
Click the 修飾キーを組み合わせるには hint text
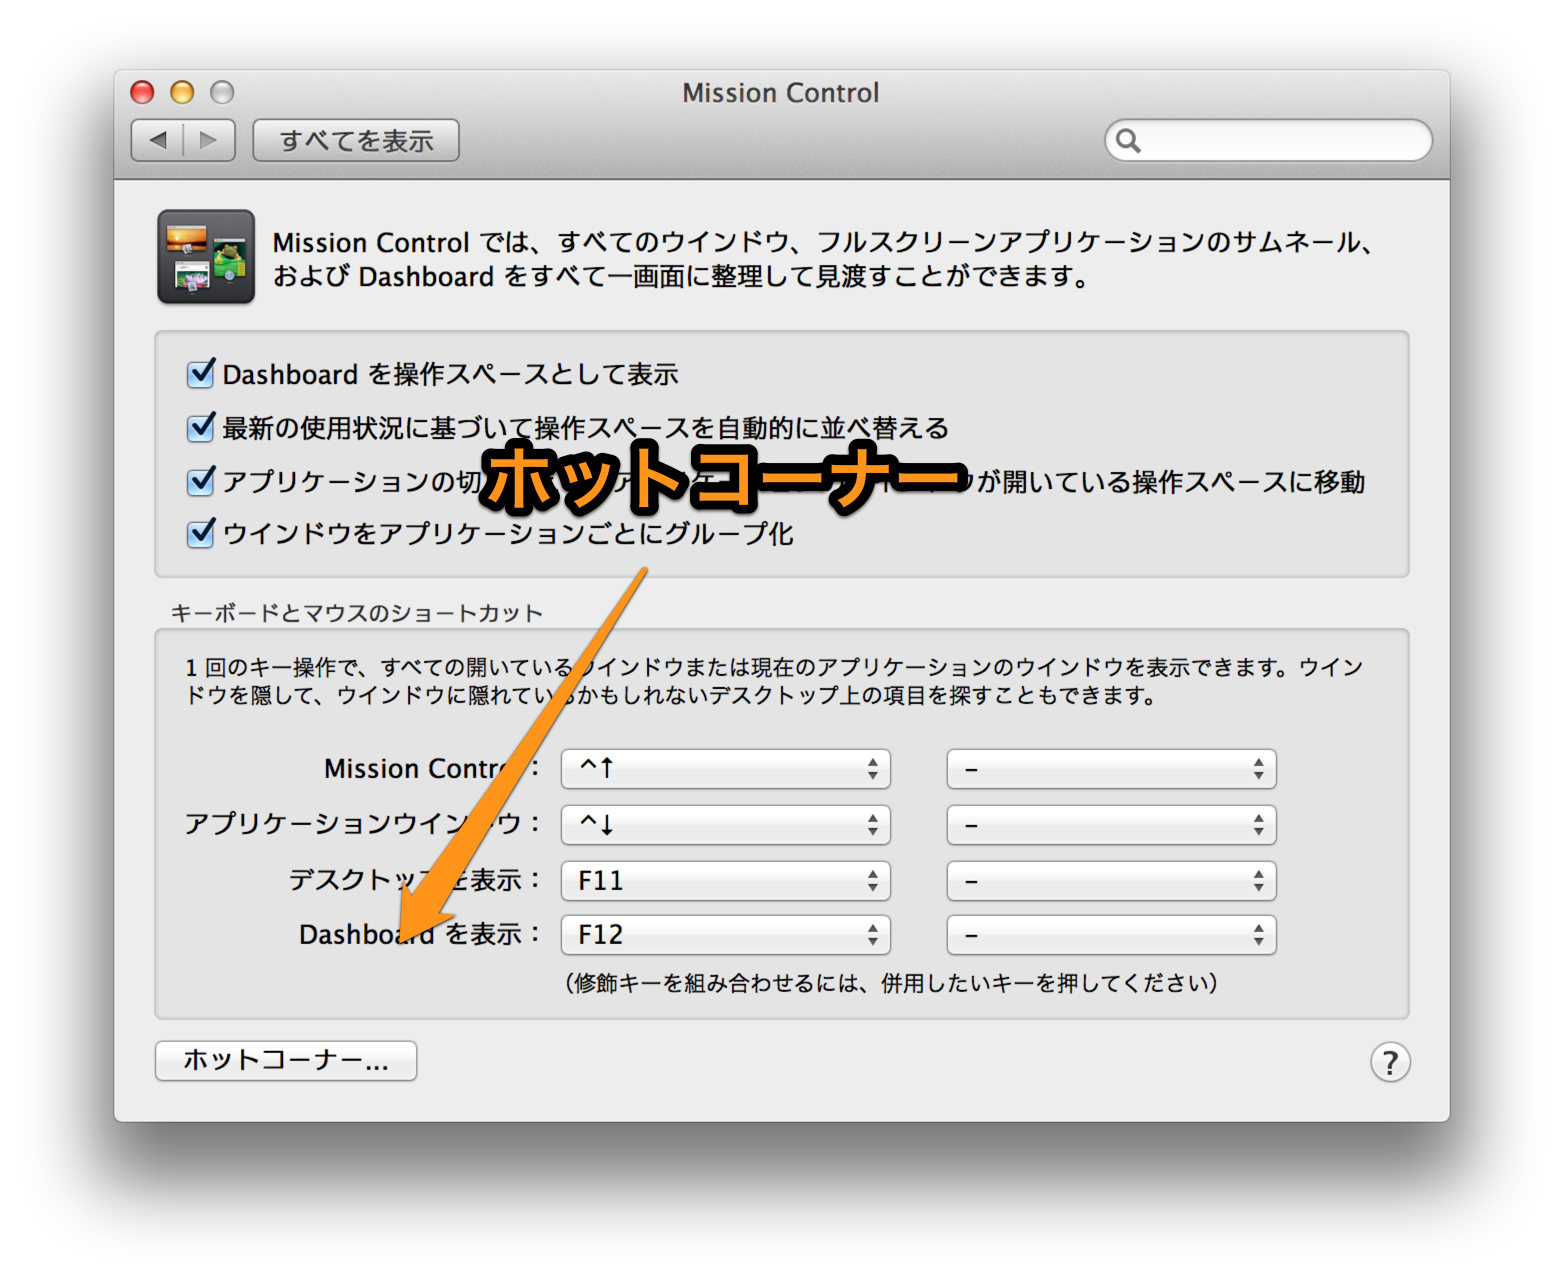coord(892,983)
